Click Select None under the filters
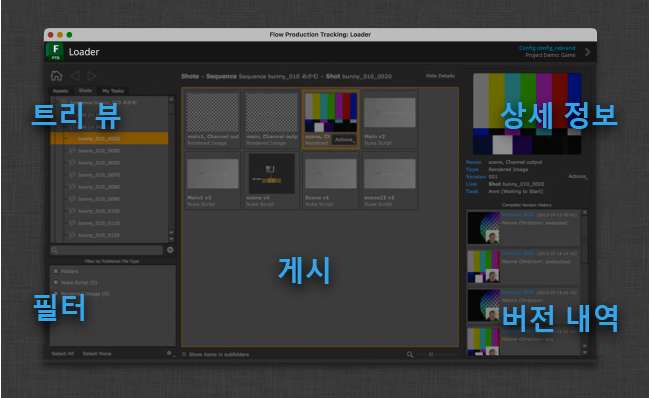Viewport: 649px width, 398px height. [x=97, y=354]
